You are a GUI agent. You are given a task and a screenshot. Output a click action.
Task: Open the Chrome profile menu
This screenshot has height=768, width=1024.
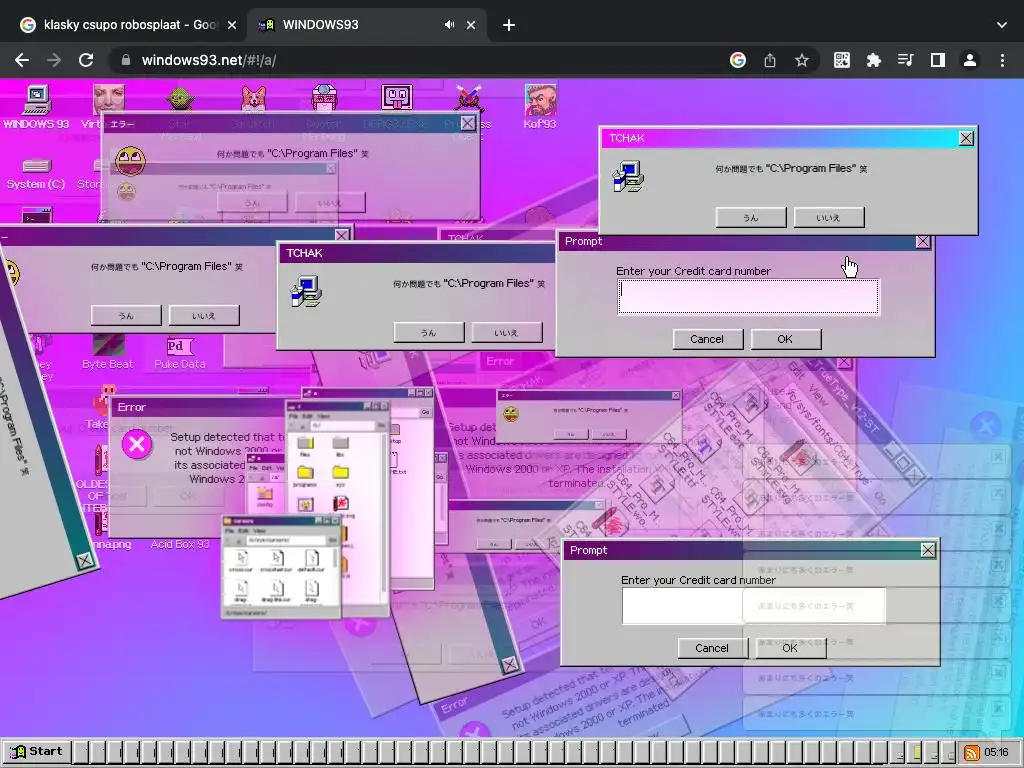tap(970, 60)
